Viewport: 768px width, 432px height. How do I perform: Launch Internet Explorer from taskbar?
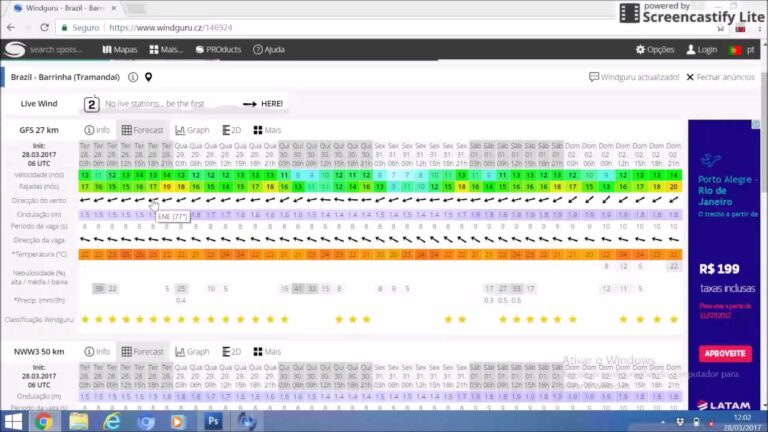pos(112,421)
